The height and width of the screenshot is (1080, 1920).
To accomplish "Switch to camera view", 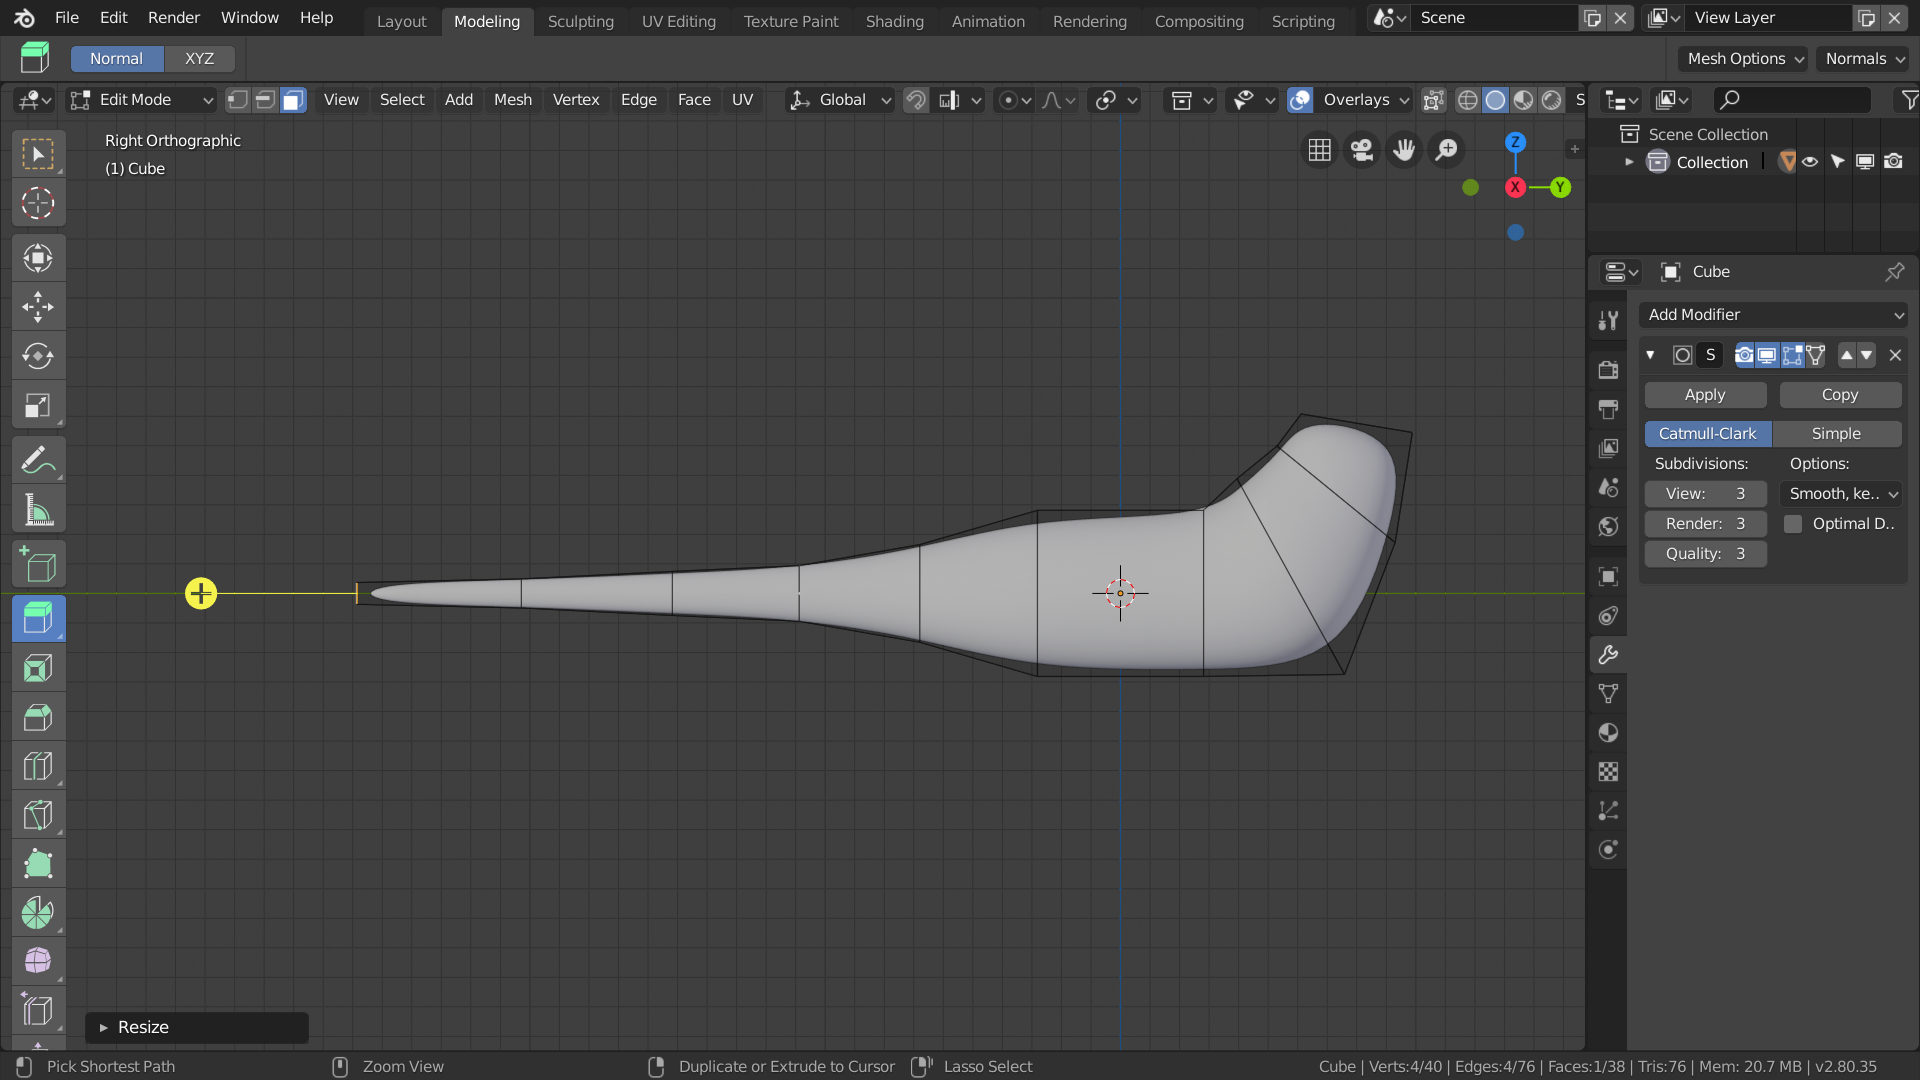I will (1362, 150).
